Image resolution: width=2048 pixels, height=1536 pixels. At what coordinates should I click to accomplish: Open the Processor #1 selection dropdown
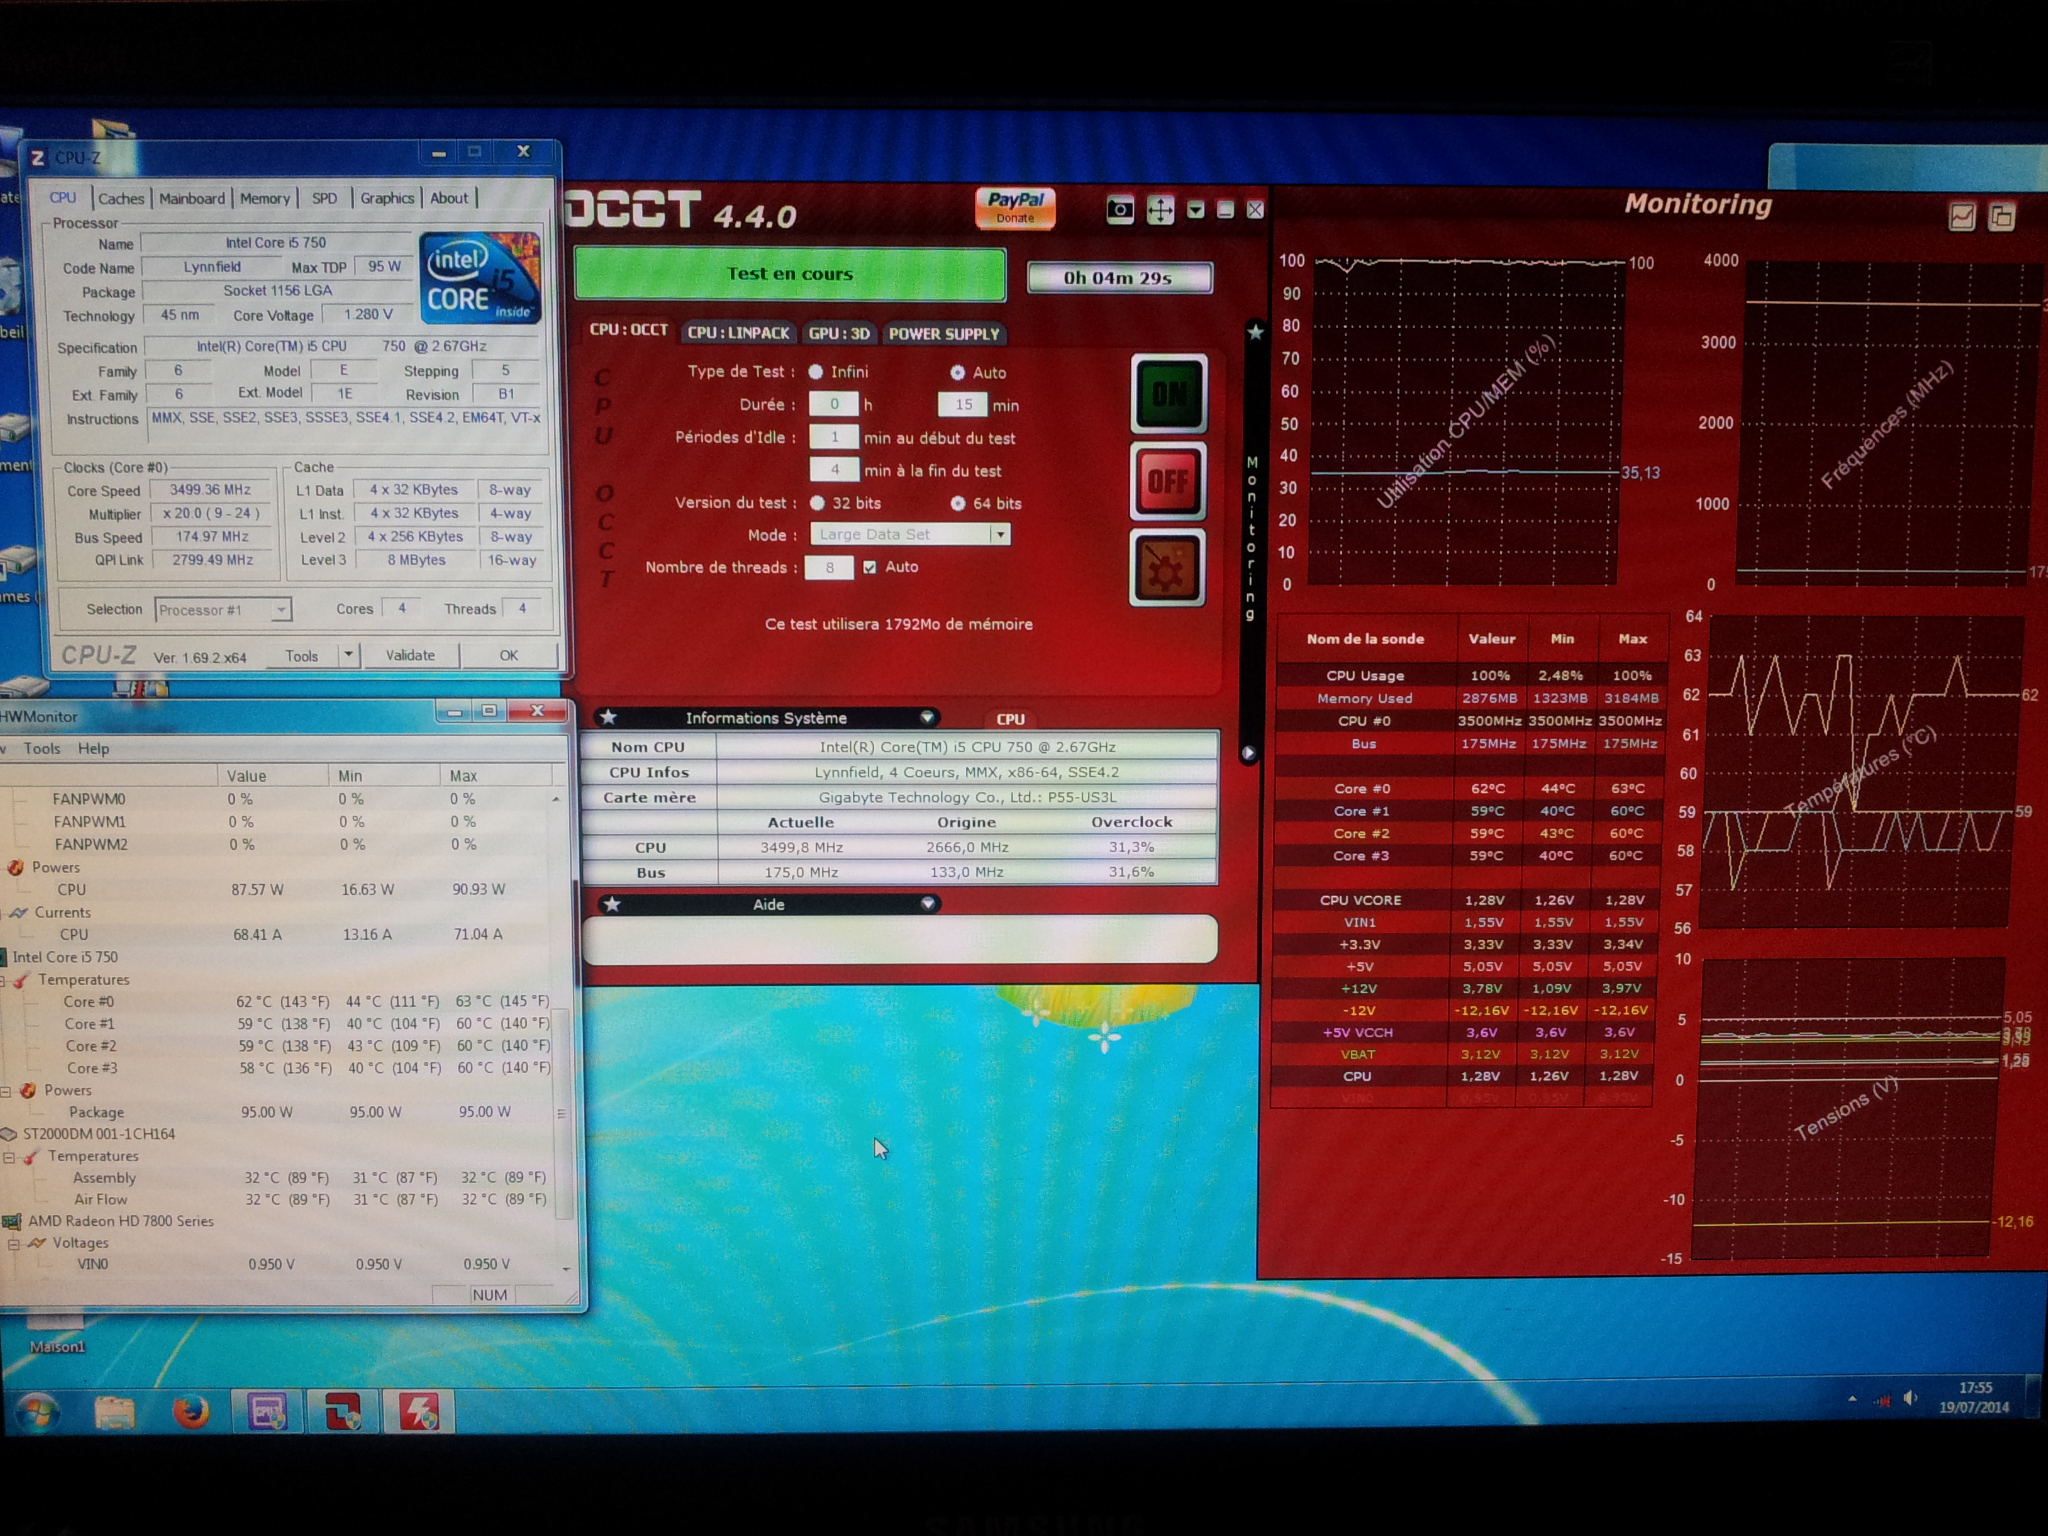click(x=281, y=609)
